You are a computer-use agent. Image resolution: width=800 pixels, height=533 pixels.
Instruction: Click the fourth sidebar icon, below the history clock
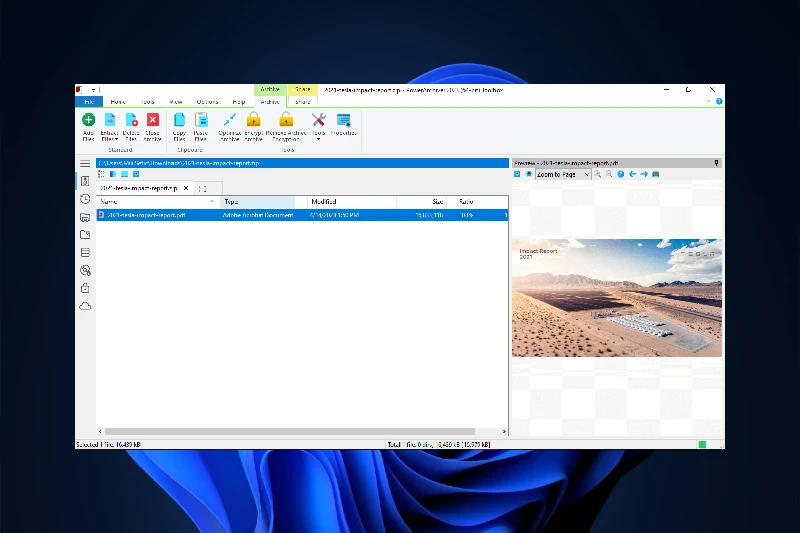85,217
